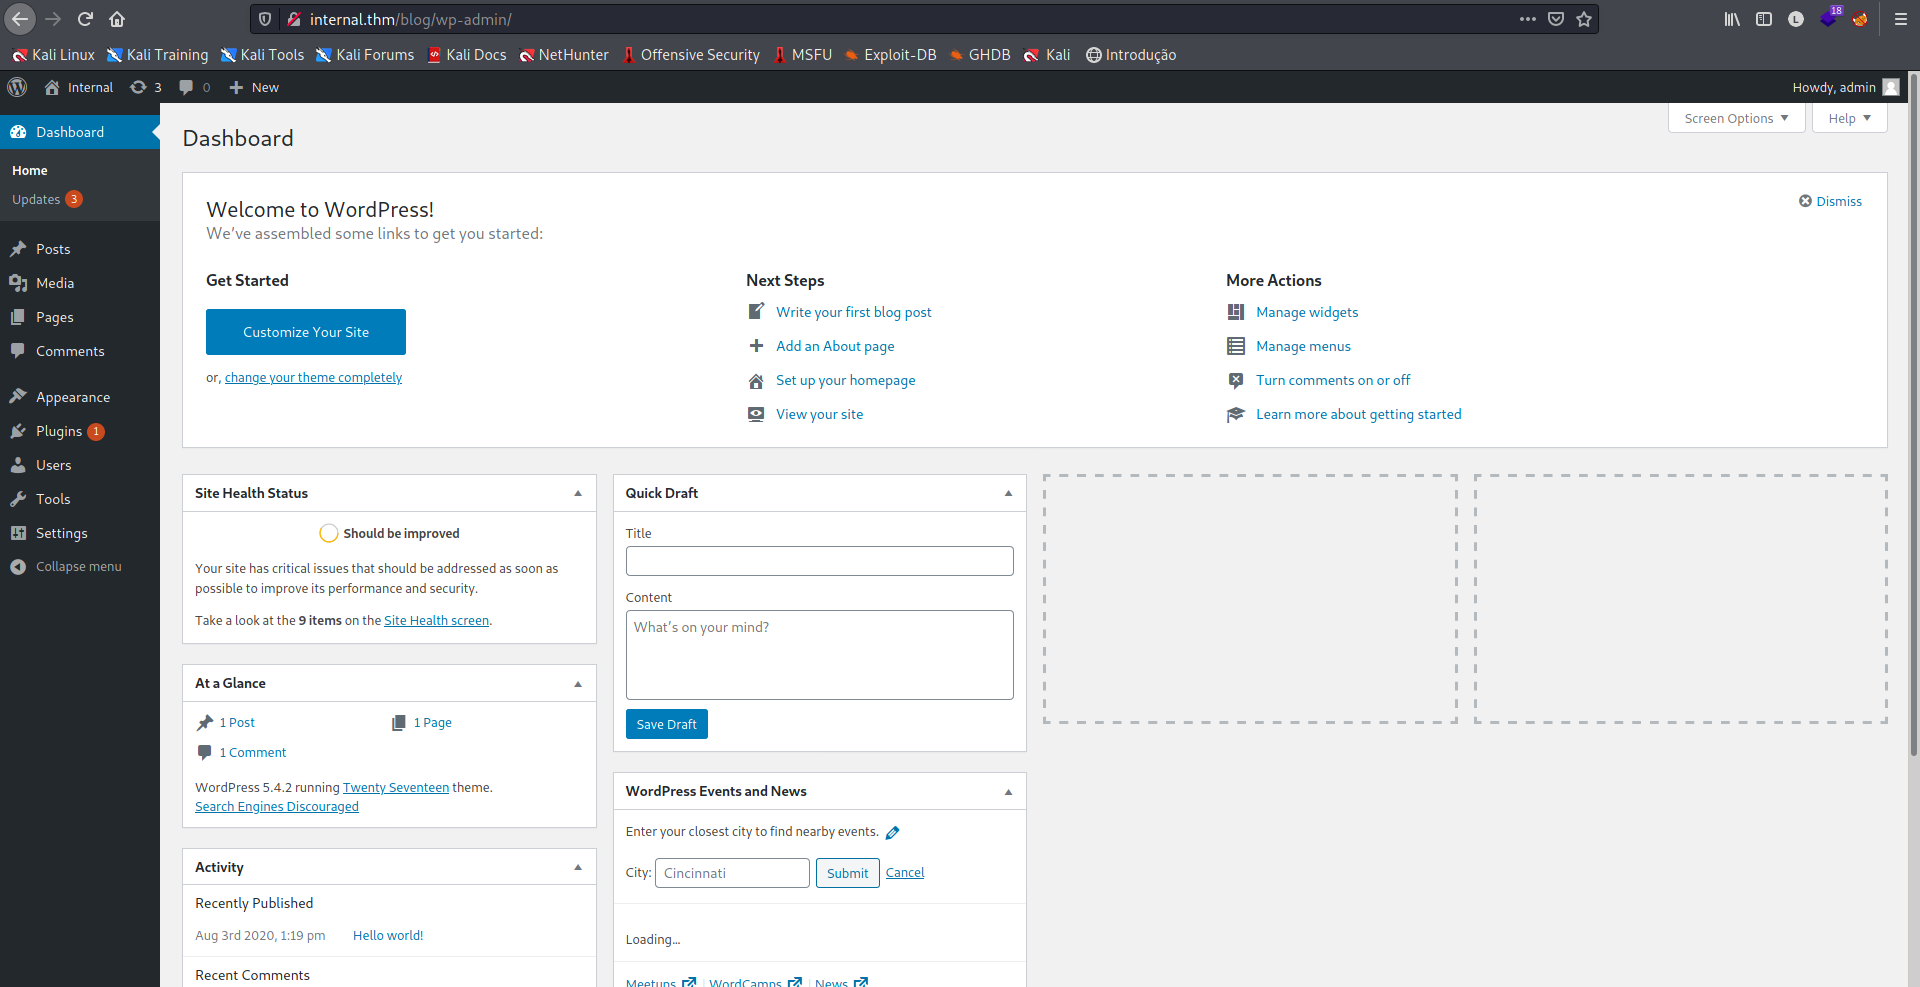The image size is (1920, 987).
Task: Click the Customize Your Site button
Action: [x=306, y=332]
